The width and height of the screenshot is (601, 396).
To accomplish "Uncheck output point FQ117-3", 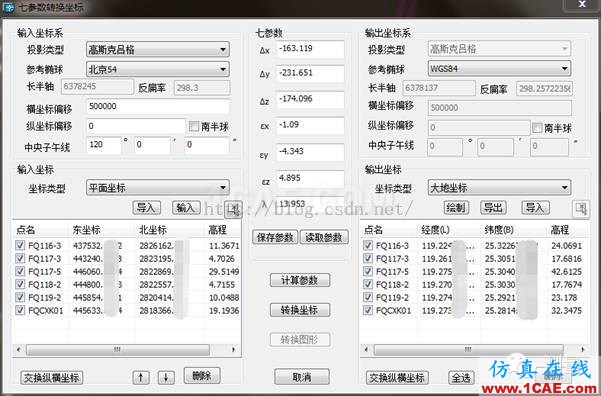I will (368, 258).
